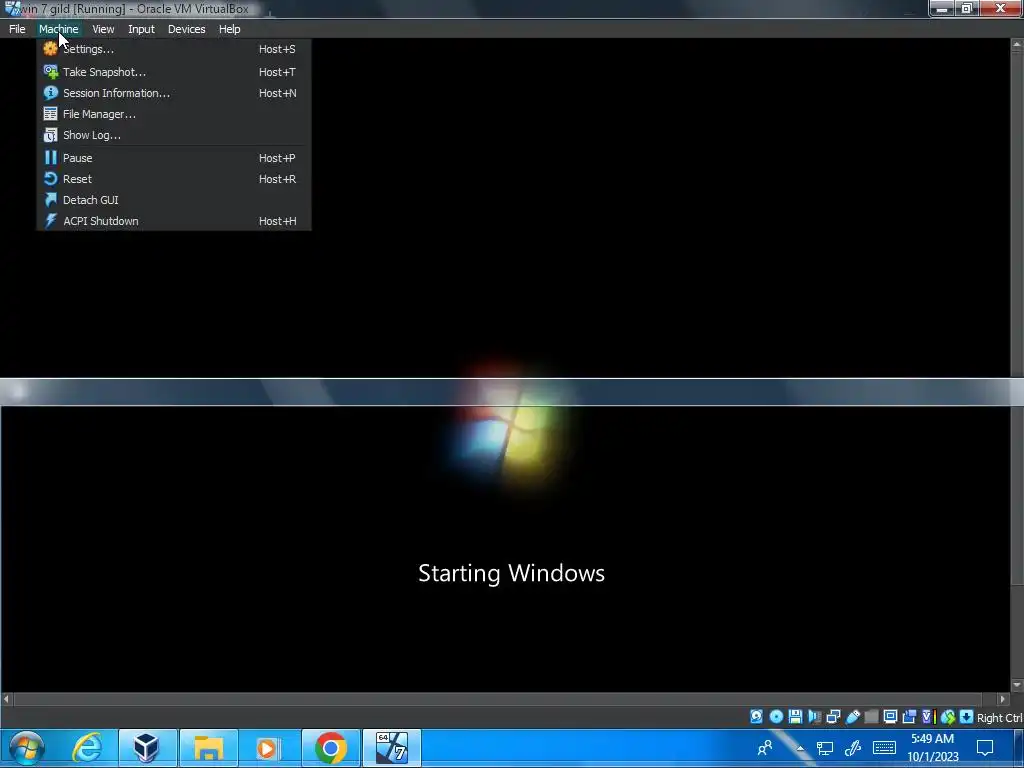This screenshot has width=1024, height=768.
Task: Show hidden system tray icons
Action: tap(800, 748)
